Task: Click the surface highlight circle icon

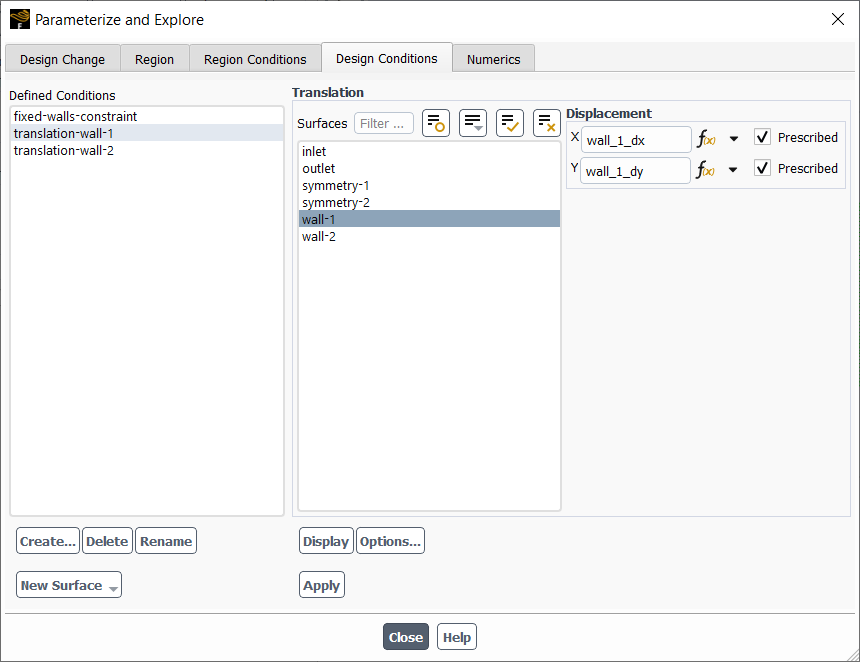Action: click(x=435, y=123)
